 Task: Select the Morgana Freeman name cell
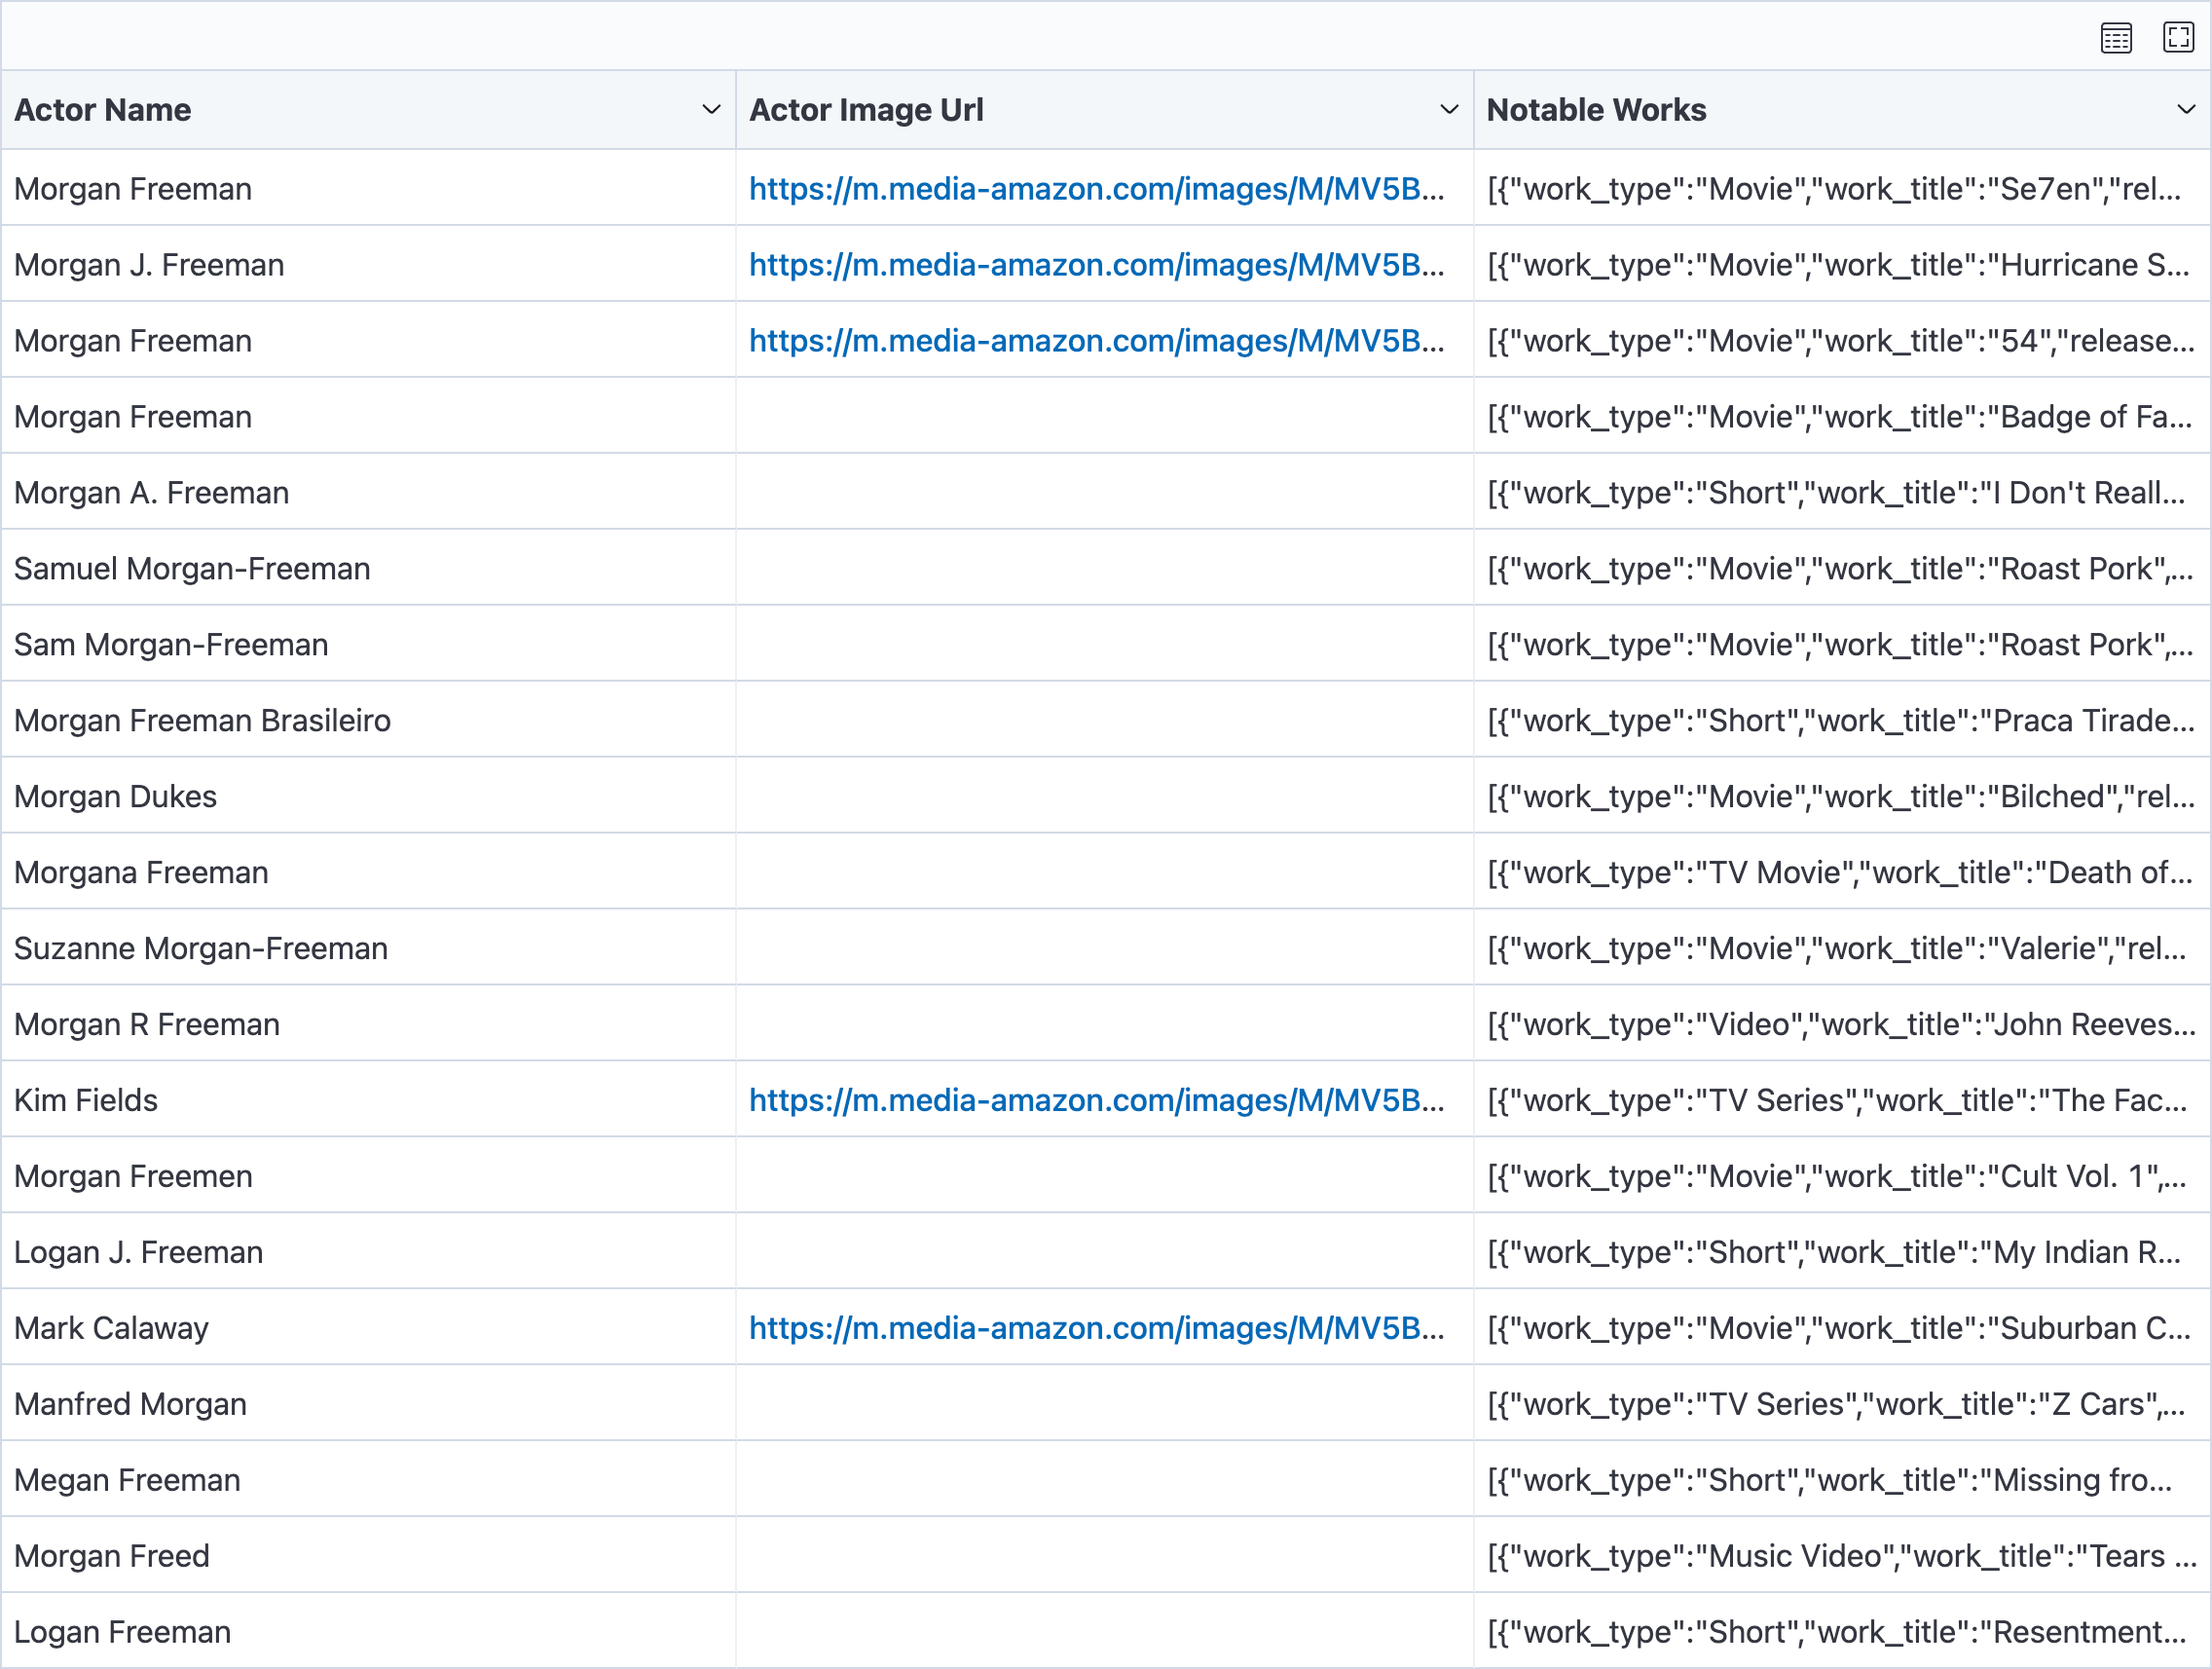click(x=141, y=873)
